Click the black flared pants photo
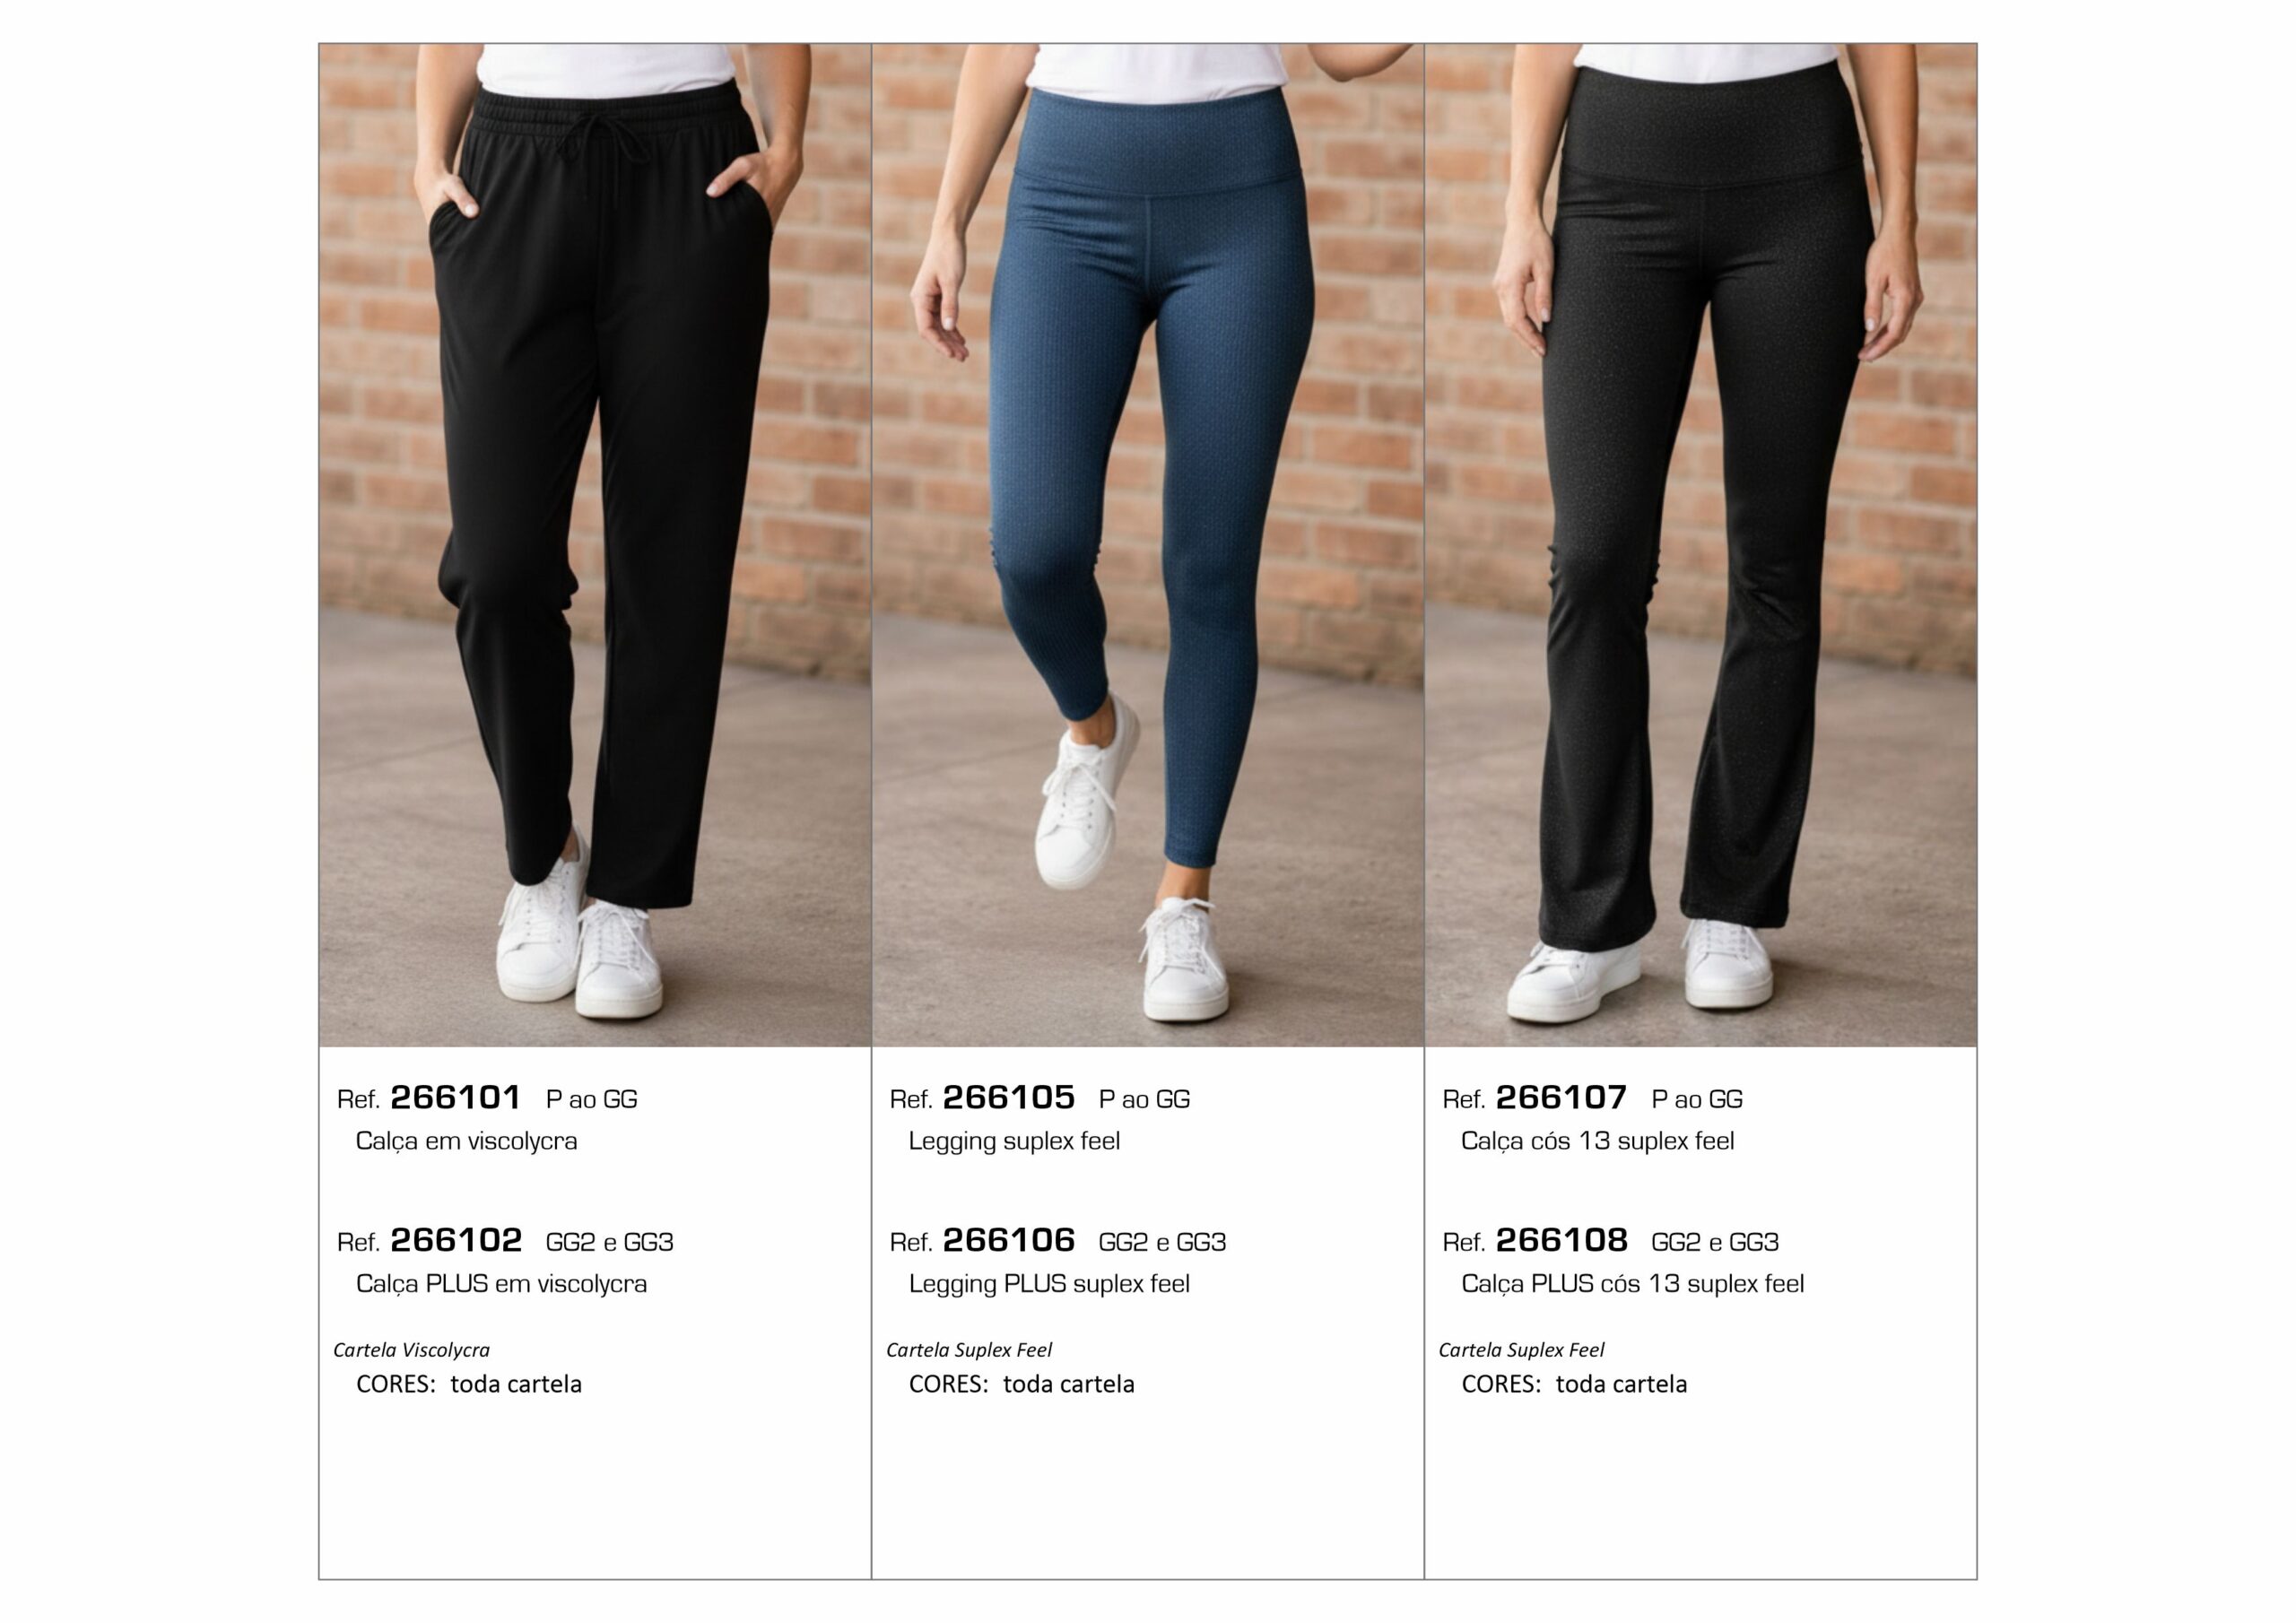This screenshot has width=2296, height=1623. (1701, 545)
